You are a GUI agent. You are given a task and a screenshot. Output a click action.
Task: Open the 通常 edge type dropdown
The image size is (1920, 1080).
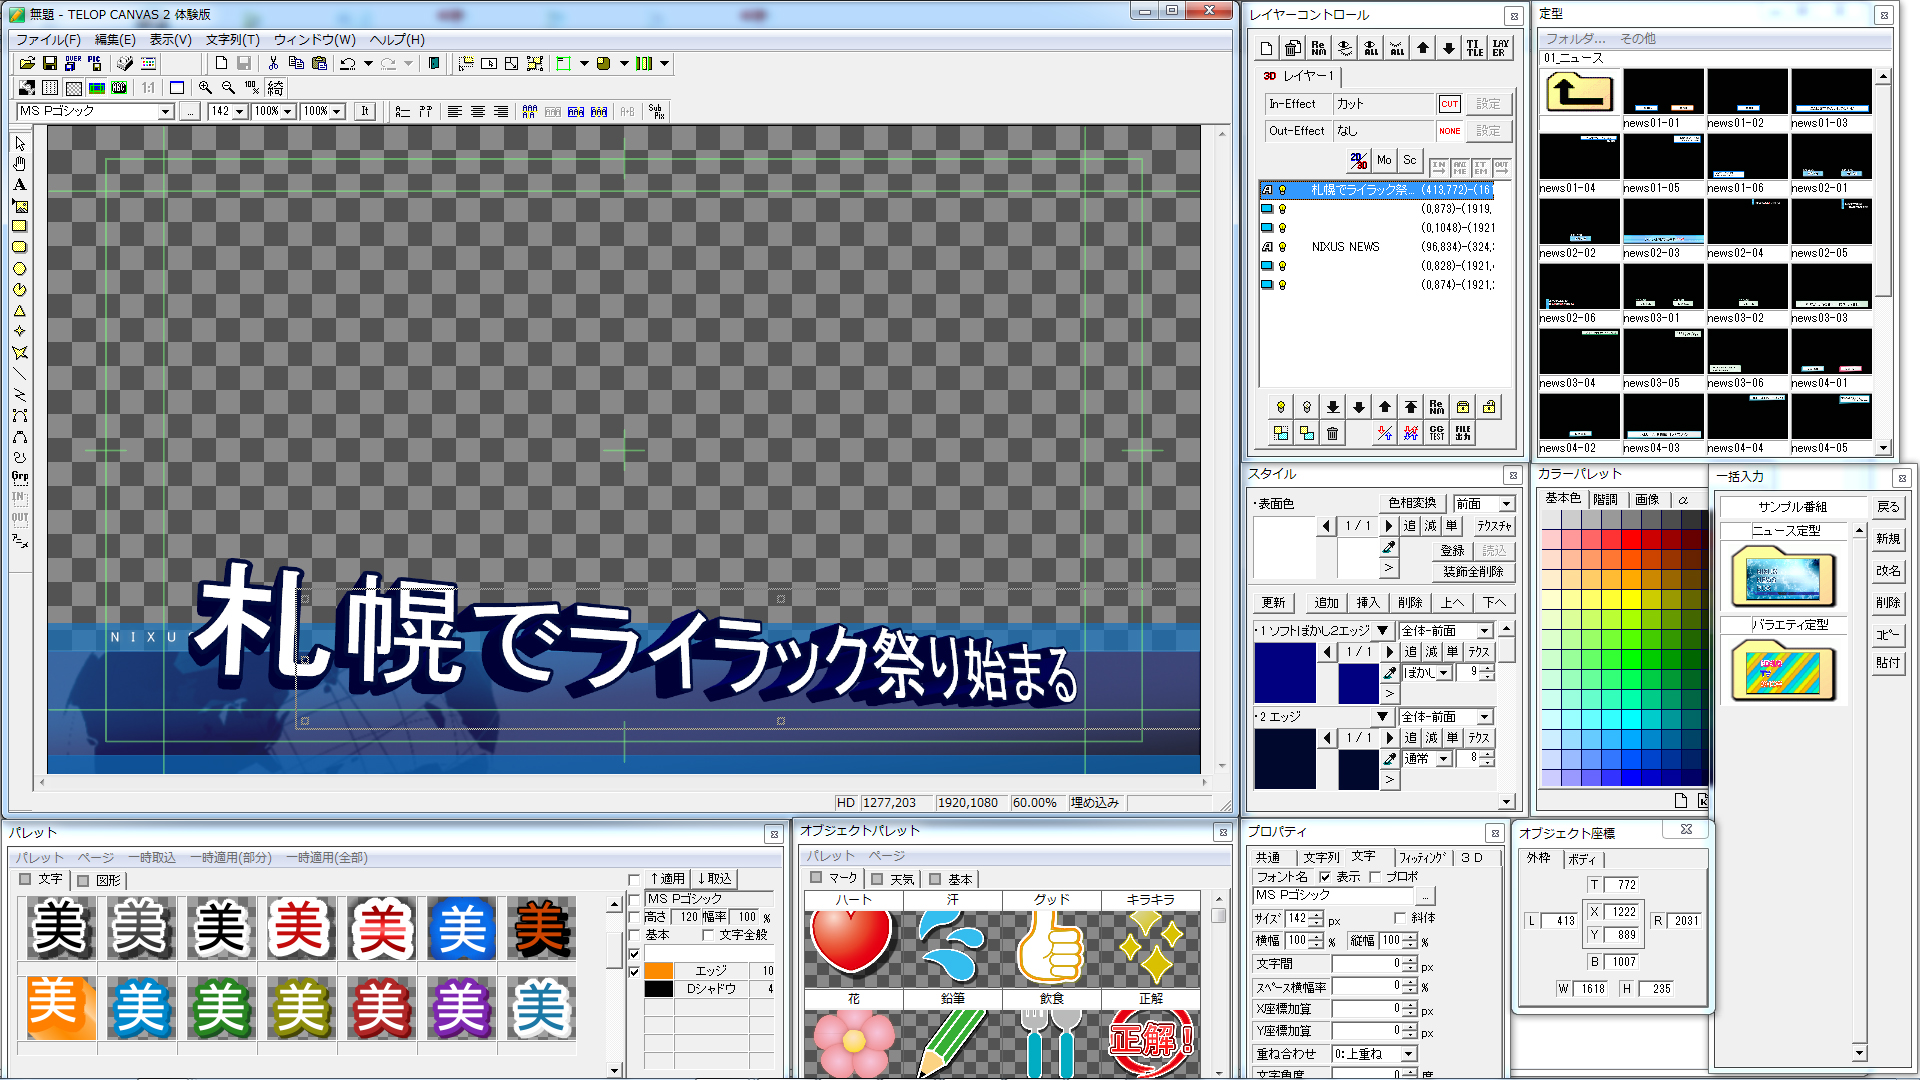[x=1443, y=759]
